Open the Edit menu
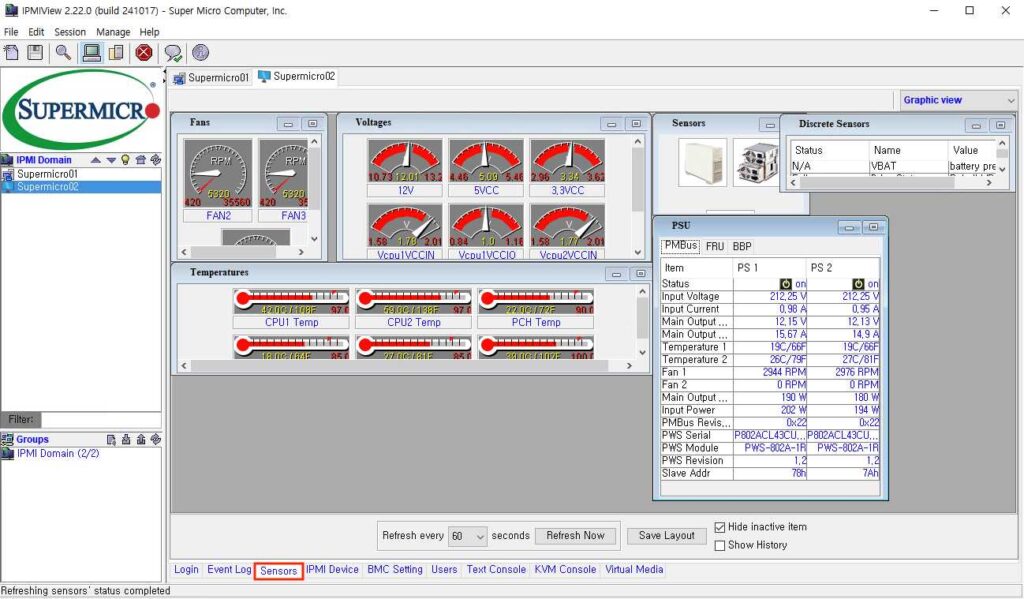Screen dimensions: 1024x599 click(36, 32)
